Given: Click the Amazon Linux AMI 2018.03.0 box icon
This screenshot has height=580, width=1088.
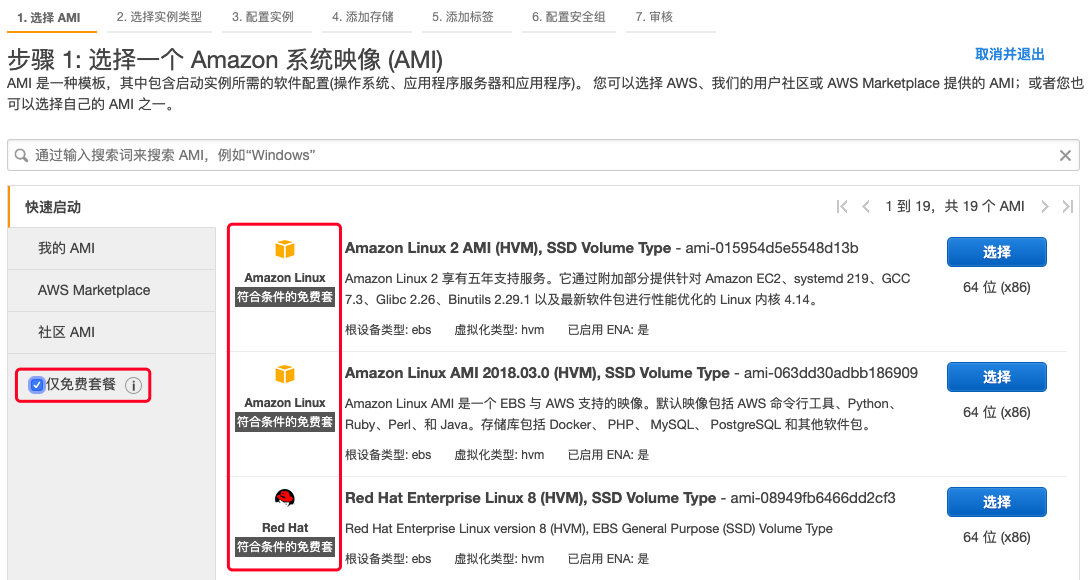Looking at the screenshot, I should 285,374.
